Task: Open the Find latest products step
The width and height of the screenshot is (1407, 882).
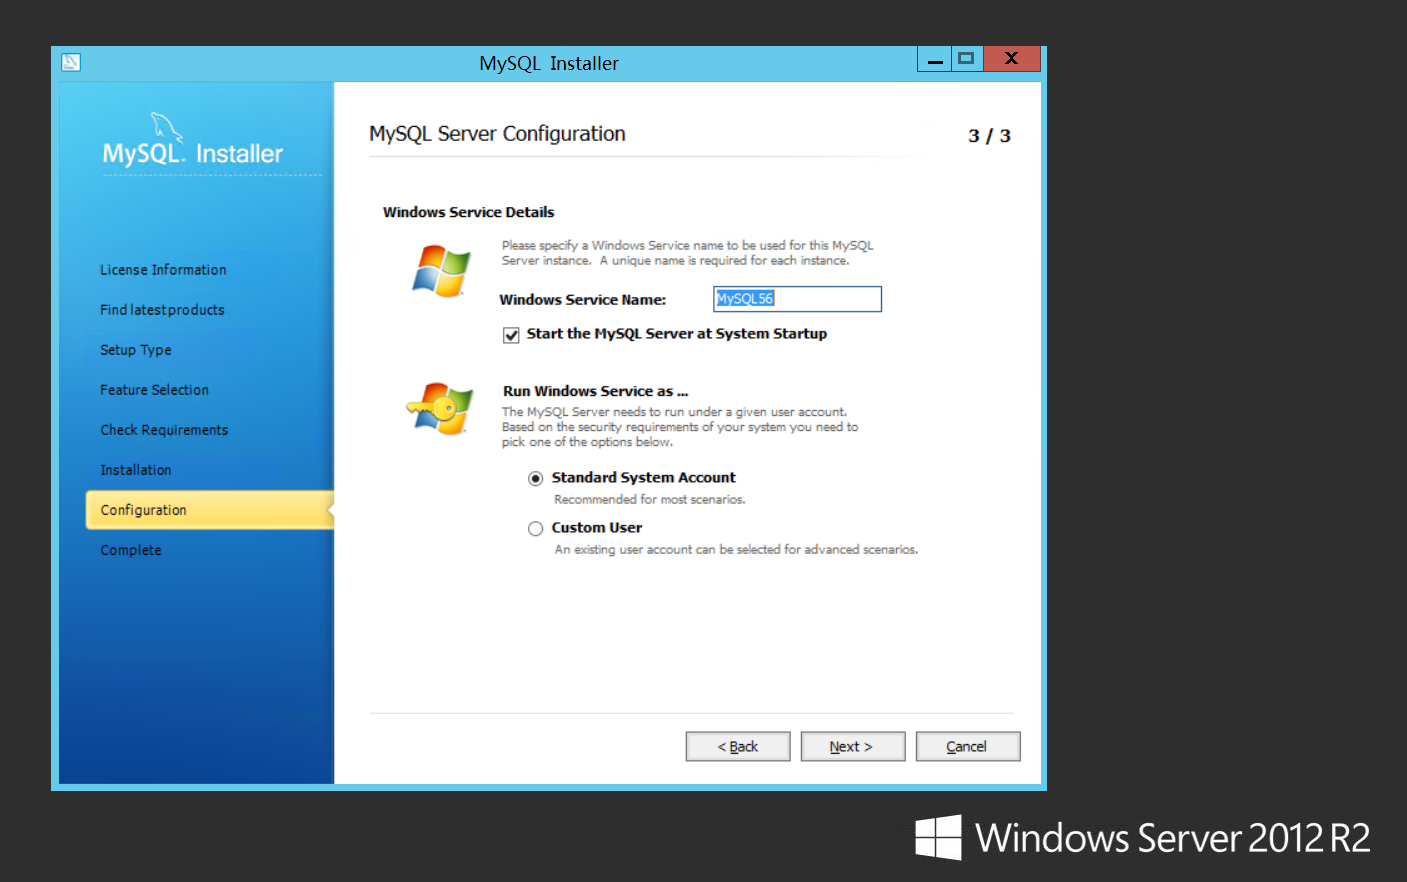Action: [x=162, y=310]
